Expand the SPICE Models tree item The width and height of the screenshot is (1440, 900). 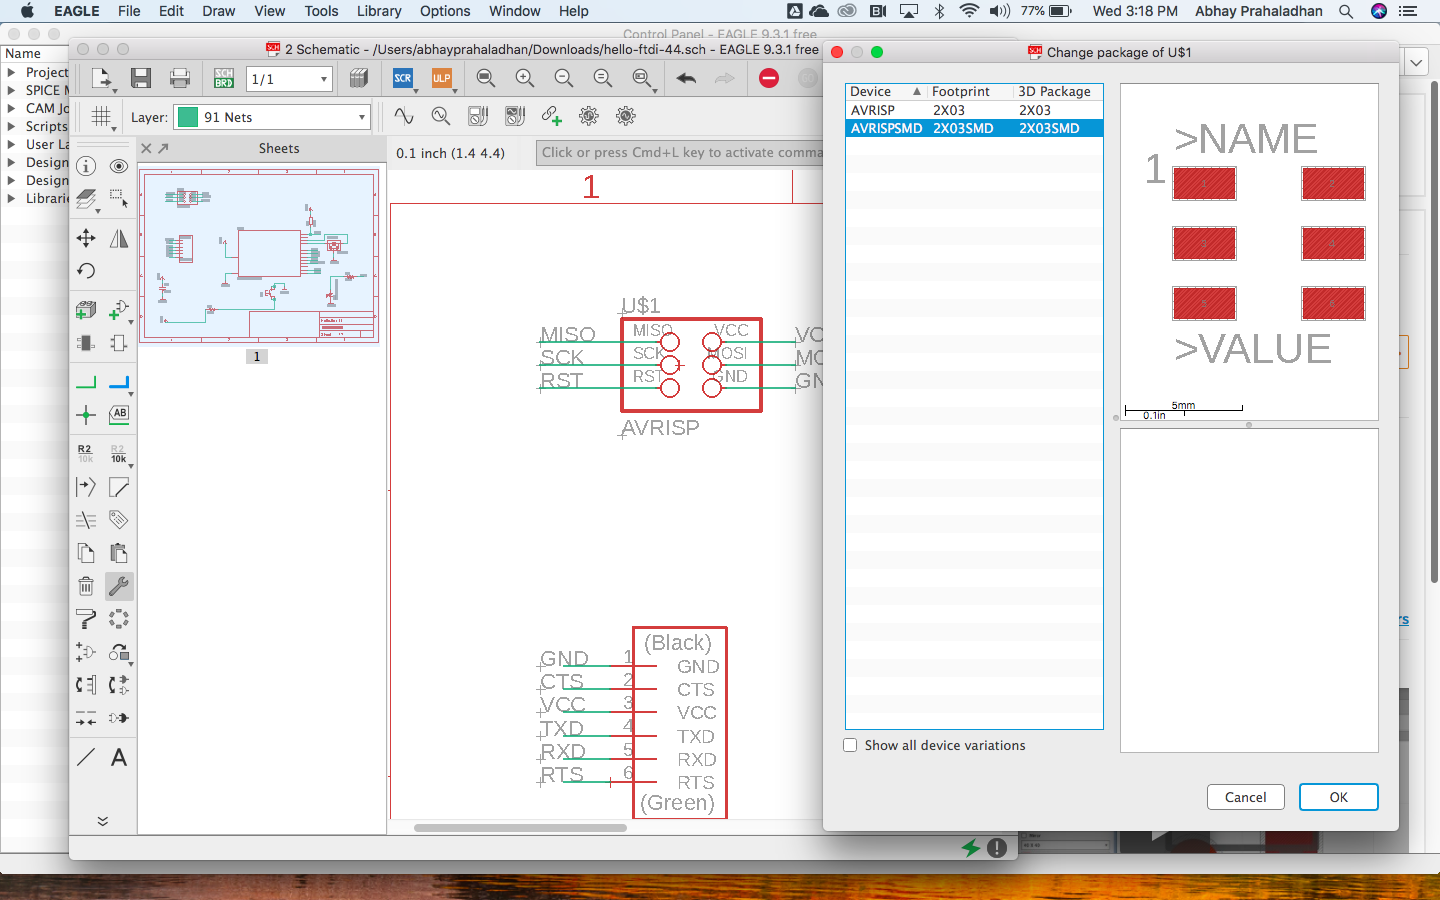pos(11,90)
